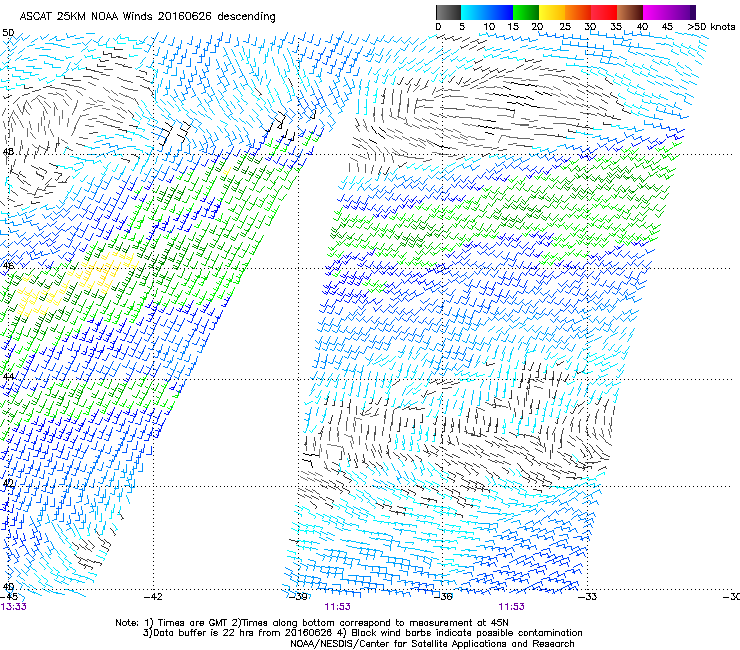This screenshot has width=740, height=650.
Task: Pick the grey 0-5 knots color segment
Action: point(448,12)
